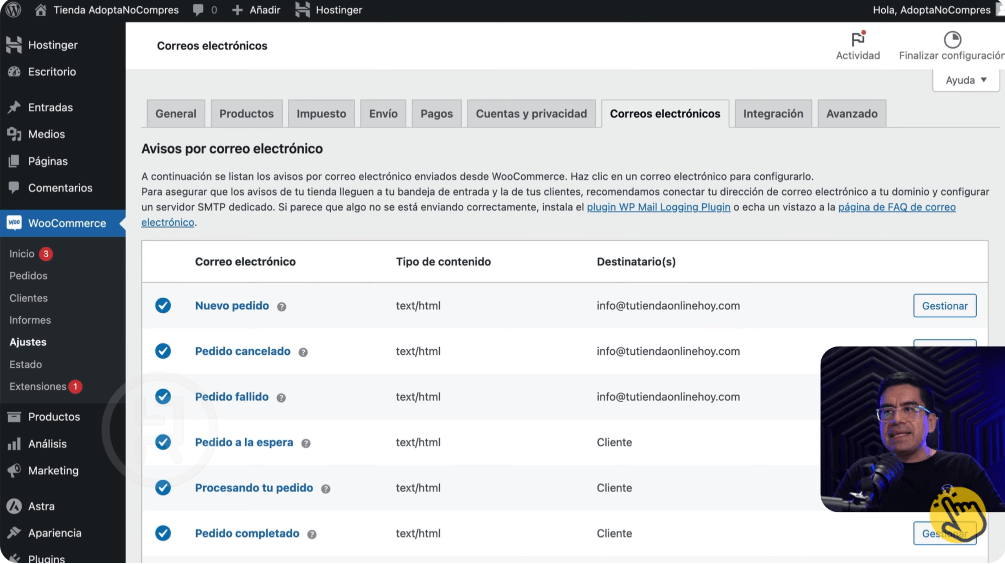This screenshot has width=1005, height=564.
Task: Open the Cuentas y privacidad tab
Action: coord(531,113)
